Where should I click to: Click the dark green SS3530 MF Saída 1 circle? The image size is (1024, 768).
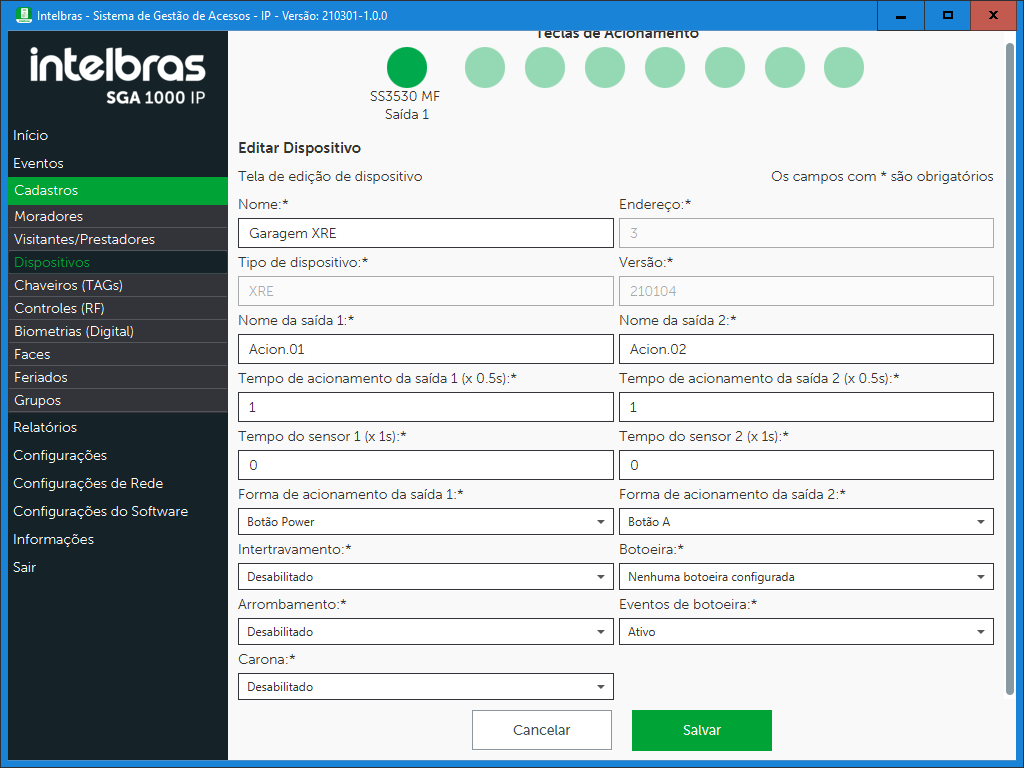pos(406,67)
